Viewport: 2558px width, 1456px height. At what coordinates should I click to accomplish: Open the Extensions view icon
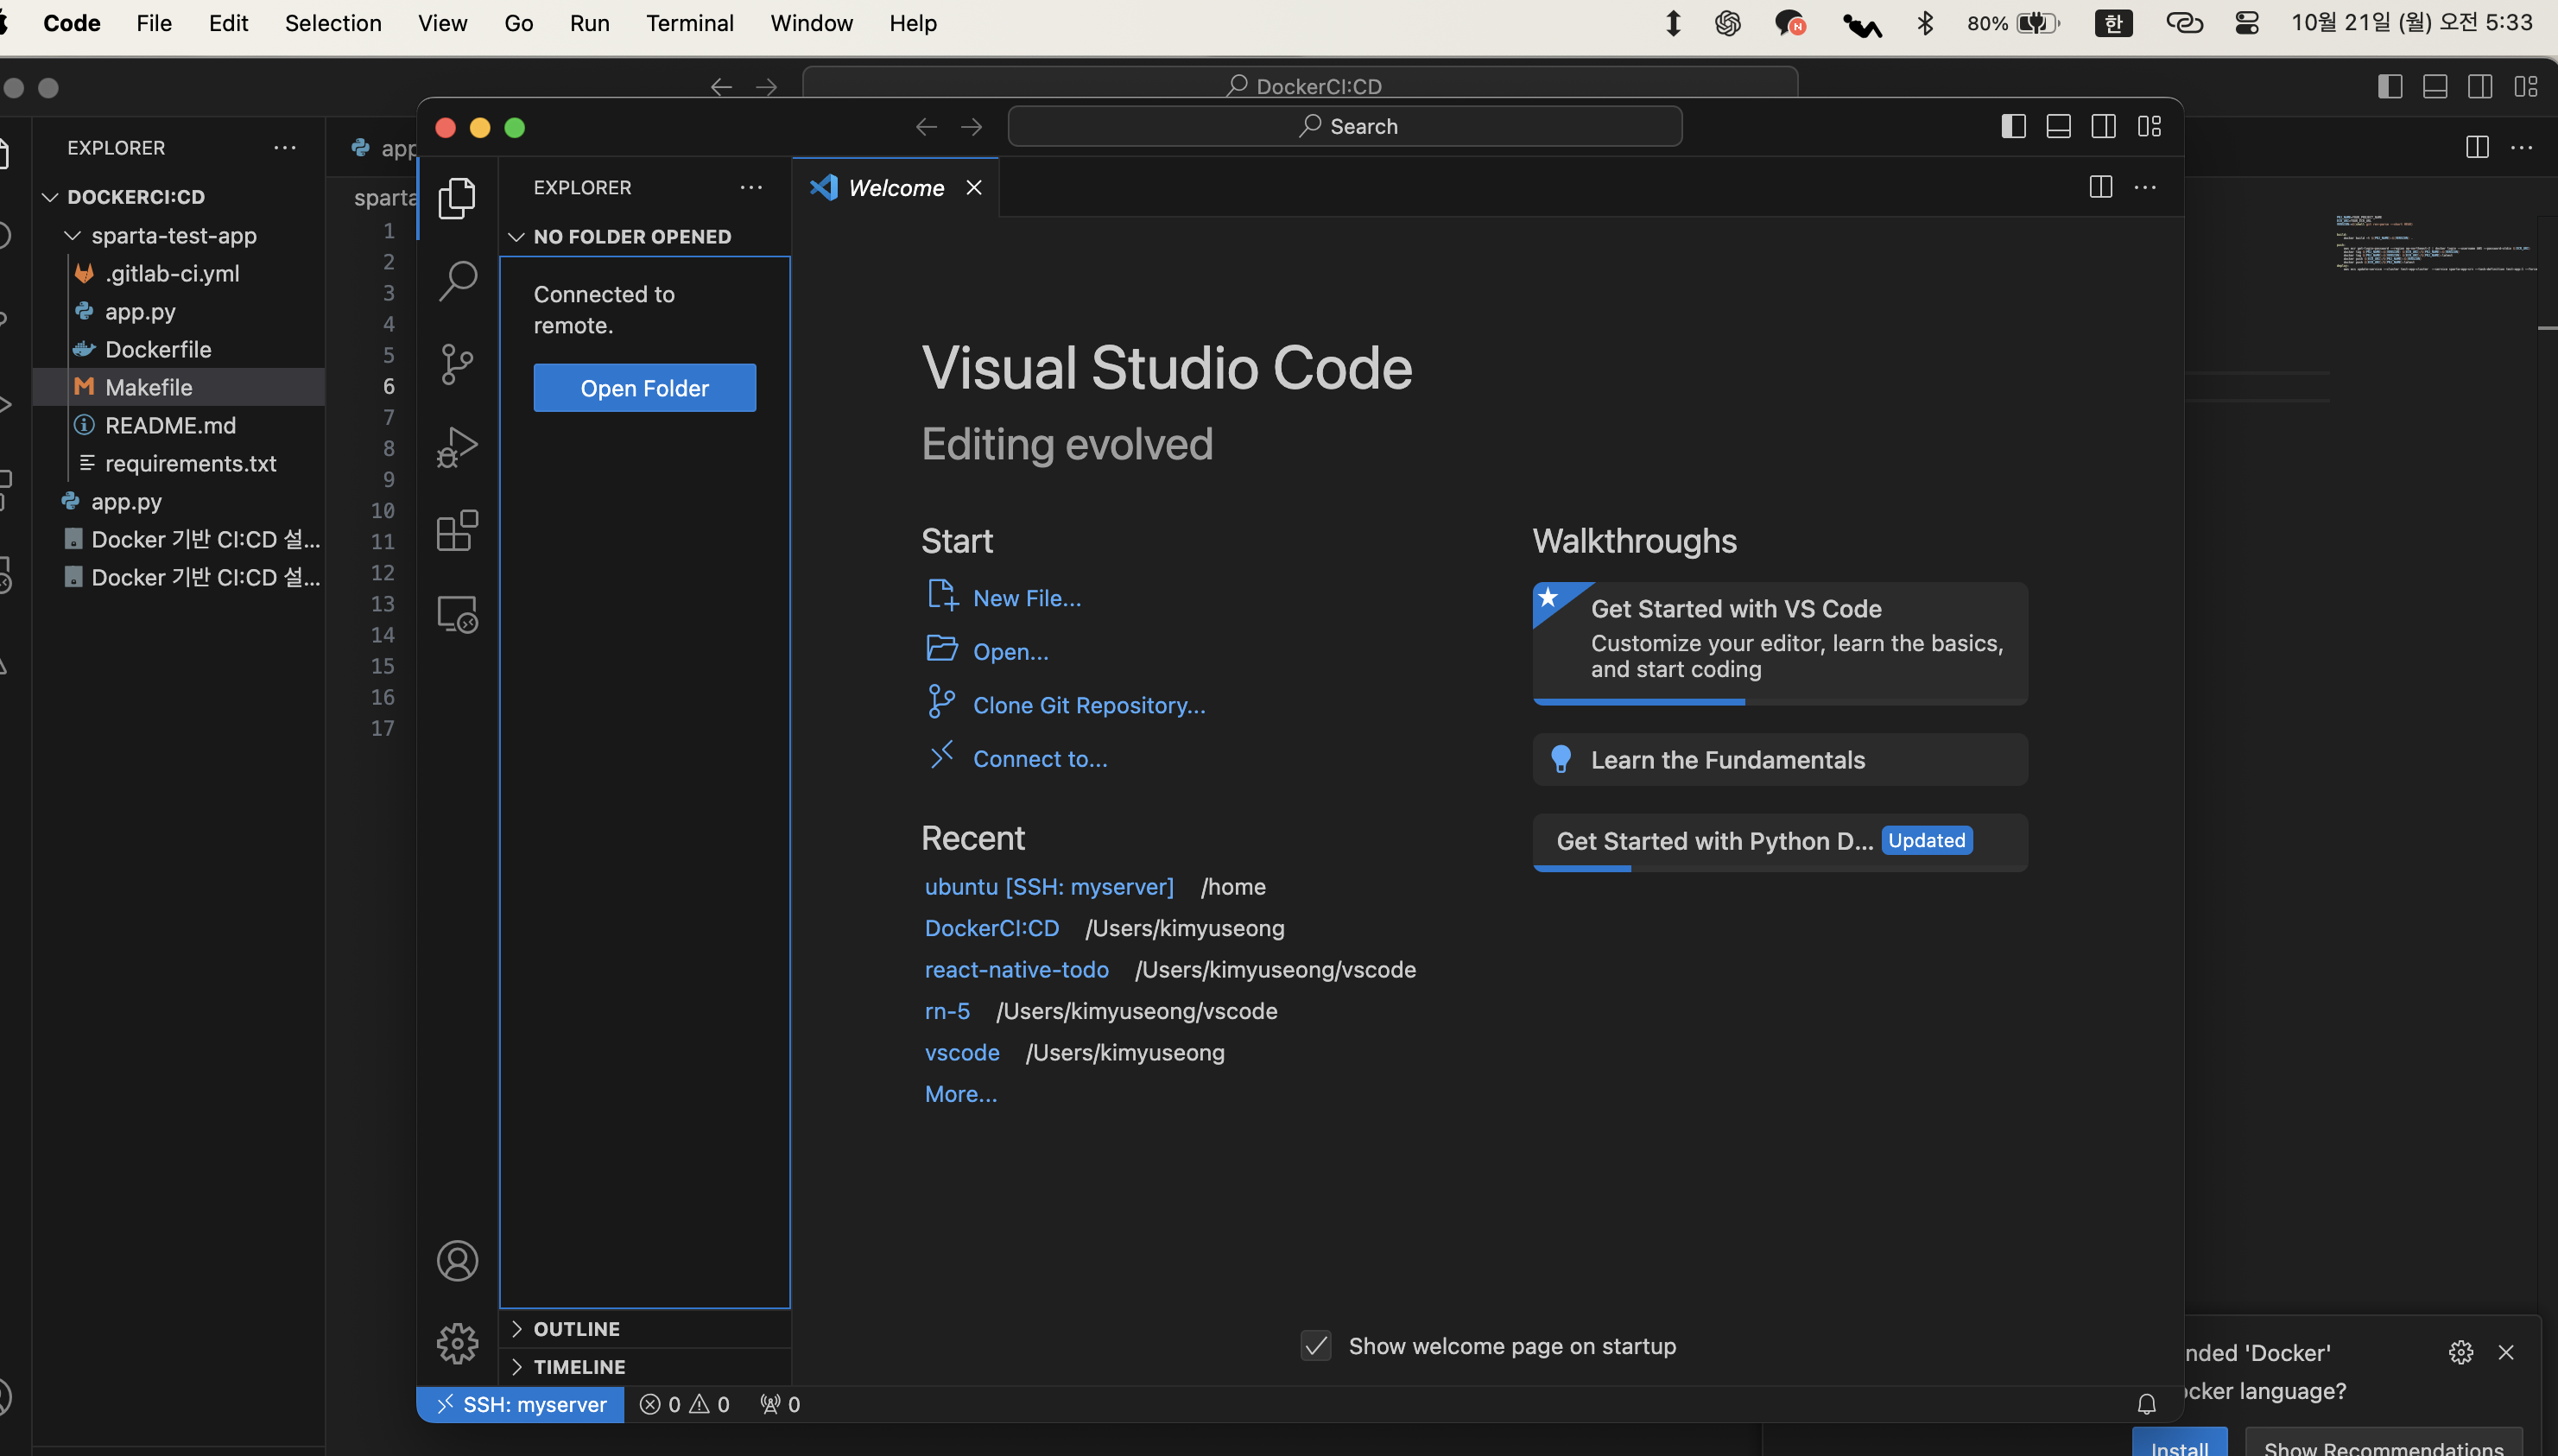click(457, 530)
